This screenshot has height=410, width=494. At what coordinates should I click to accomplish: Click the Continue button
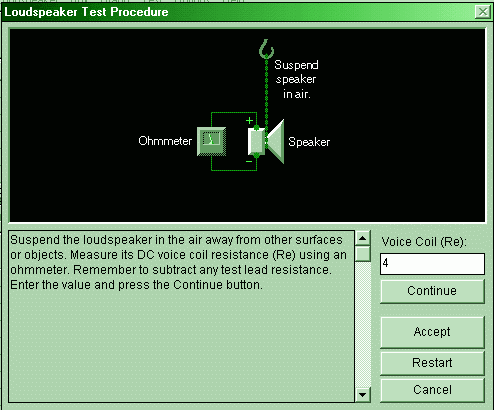pos(432,291)
